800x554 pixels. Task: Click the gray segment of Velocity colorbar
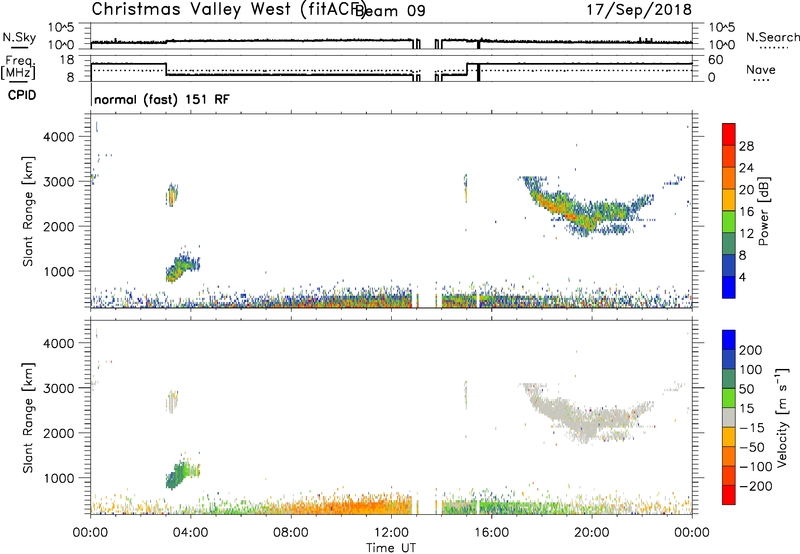pos(729,417)
